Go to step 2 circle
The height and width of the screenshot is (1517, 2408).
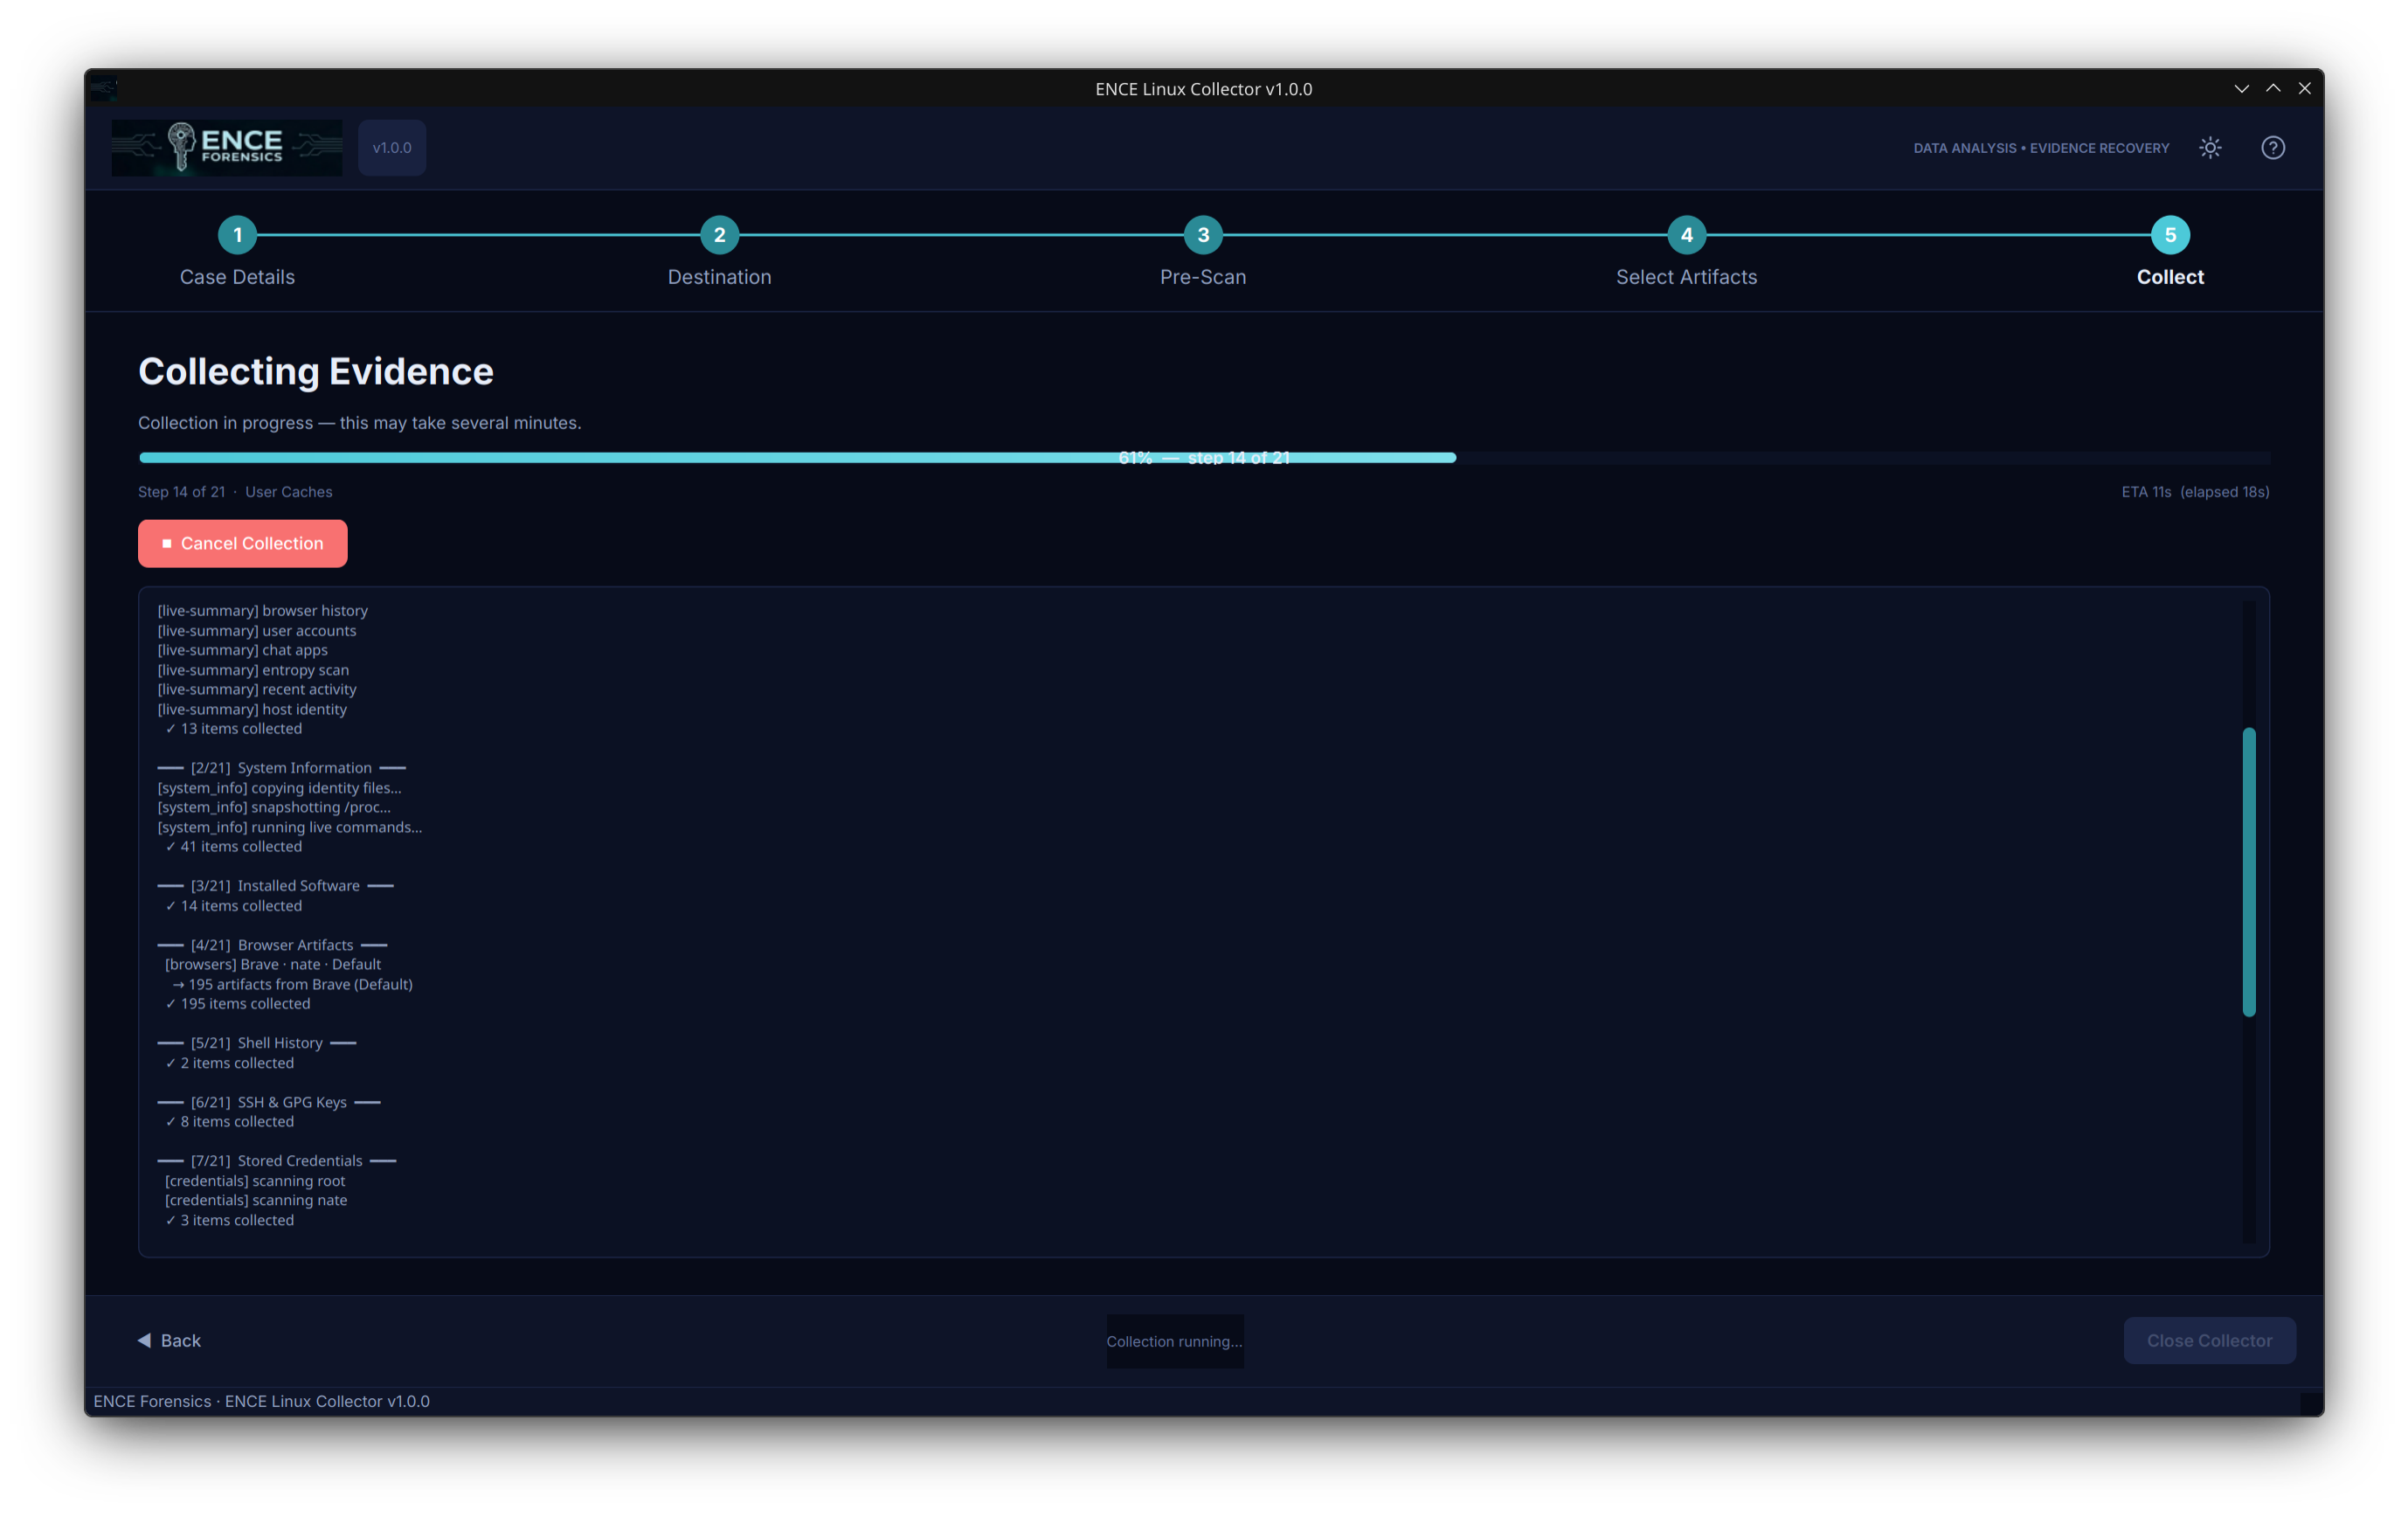720,235
